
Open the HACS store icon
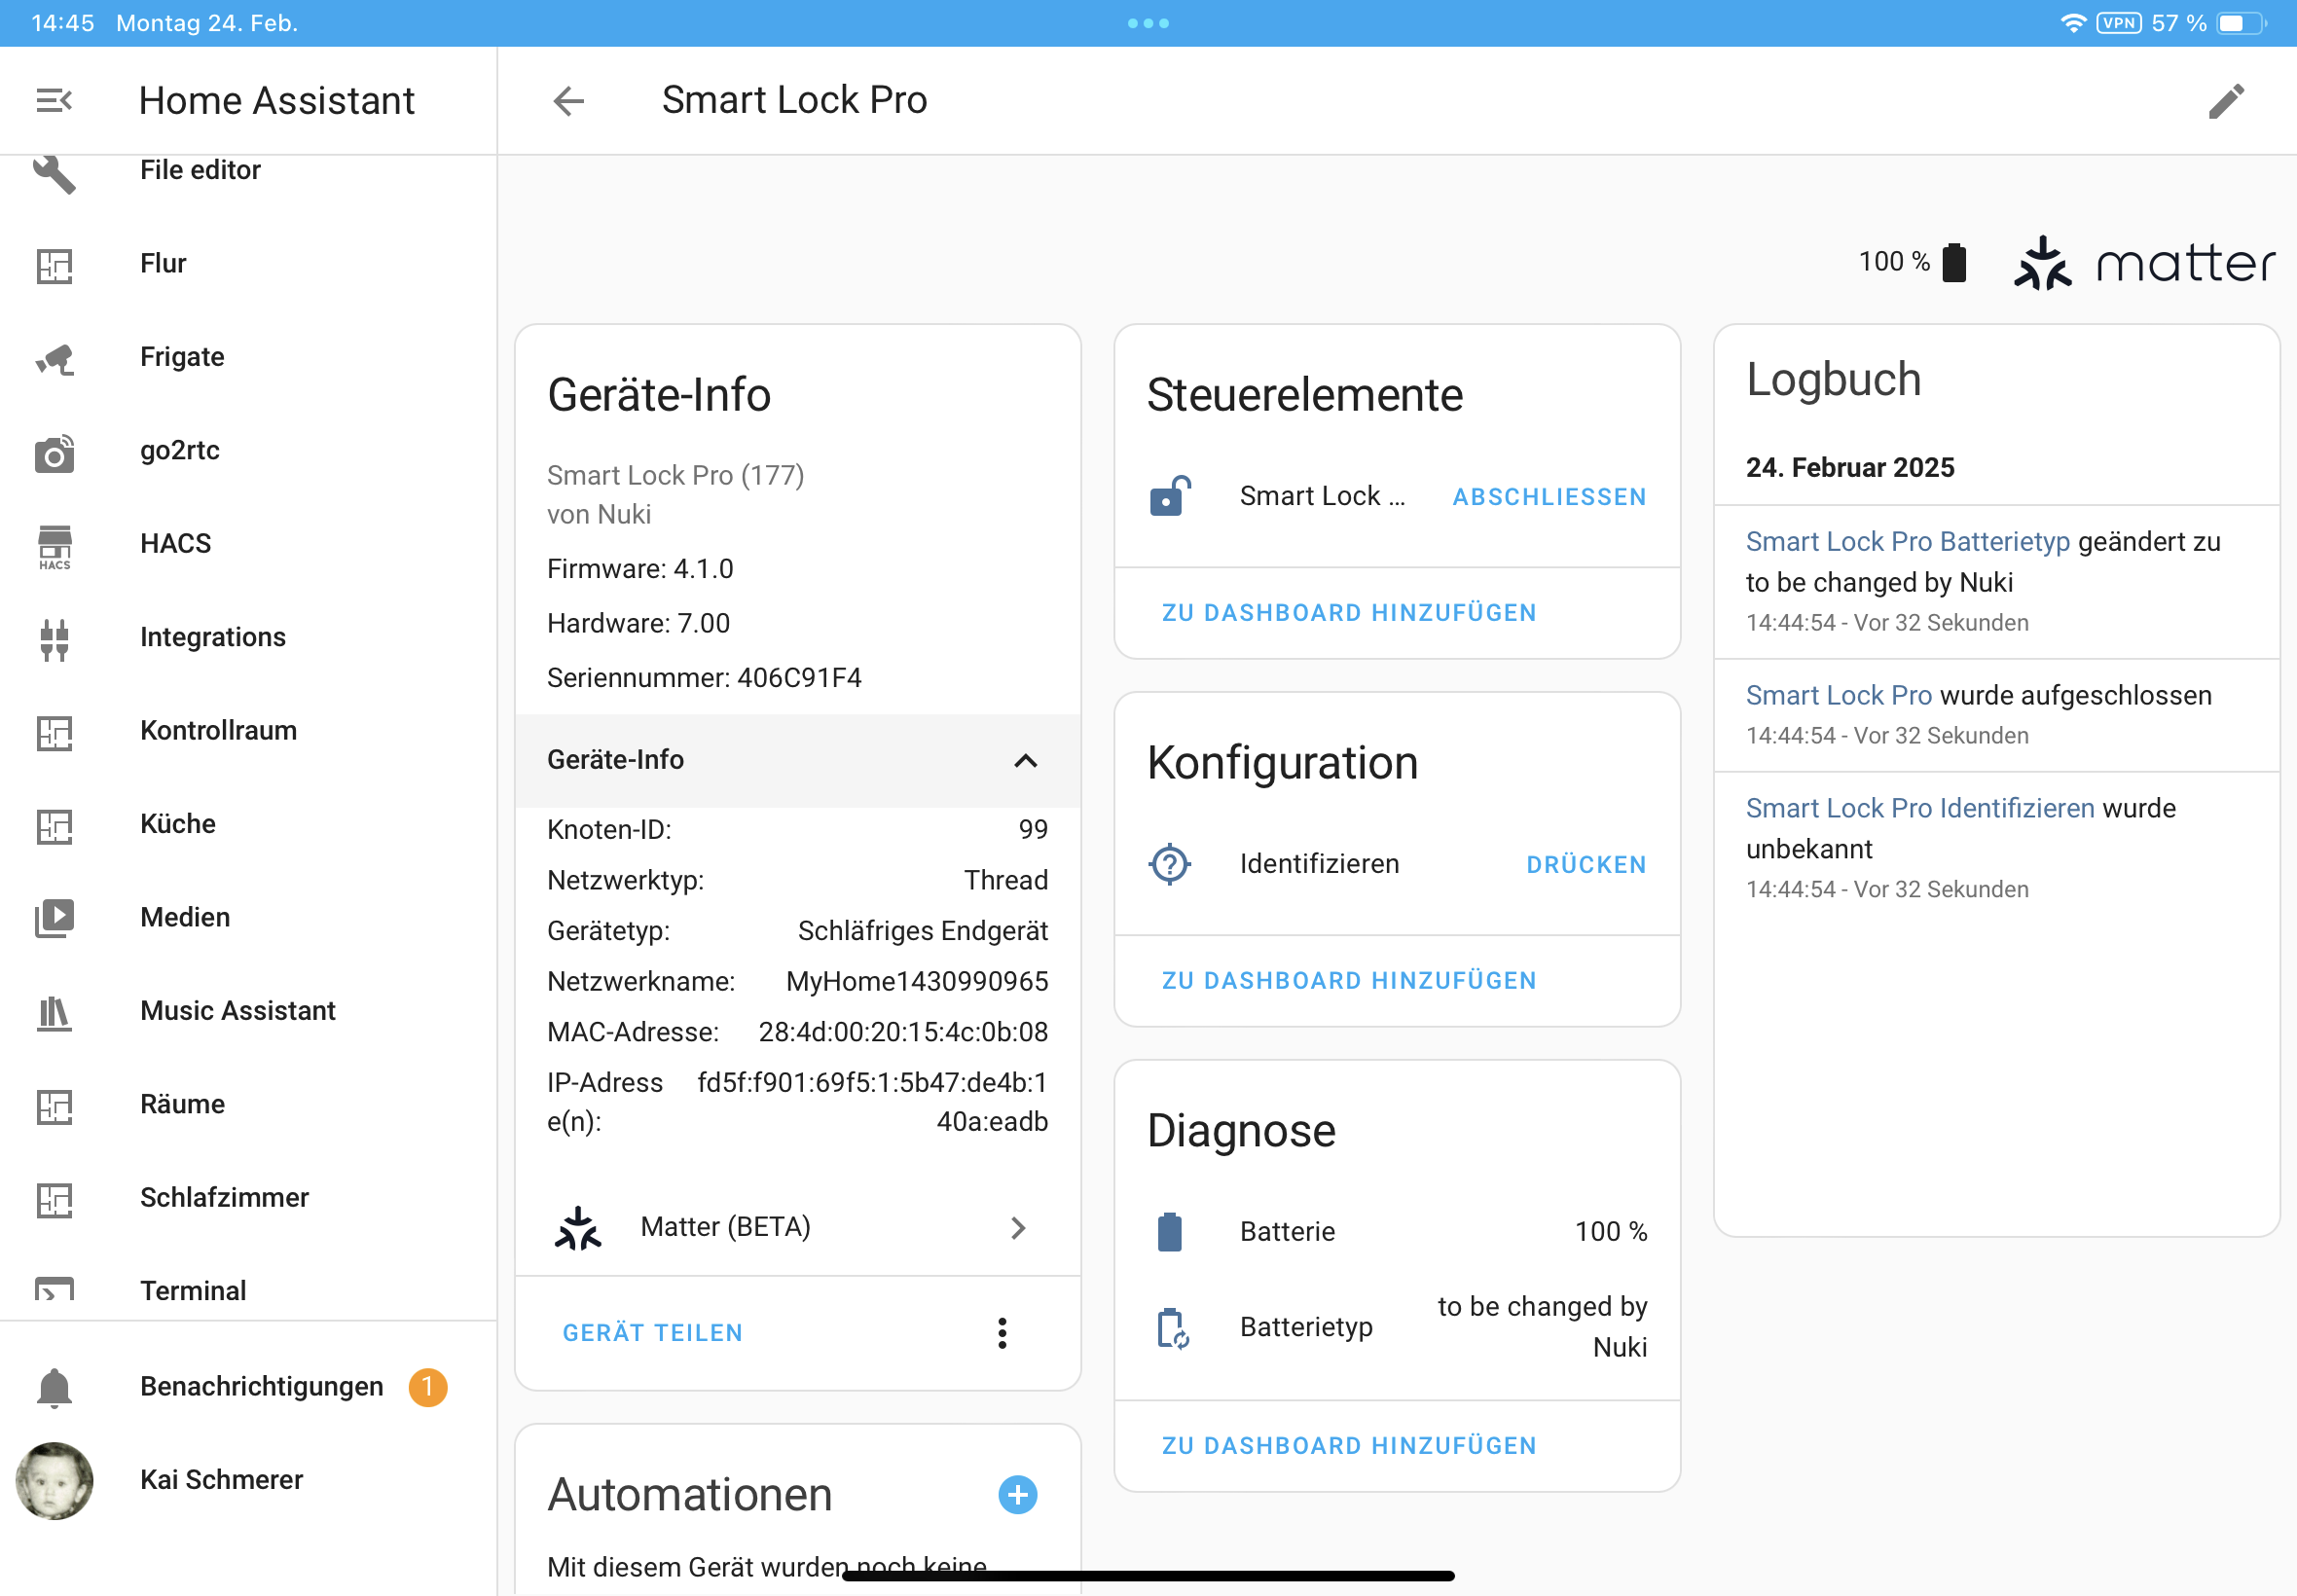point(54,545)
